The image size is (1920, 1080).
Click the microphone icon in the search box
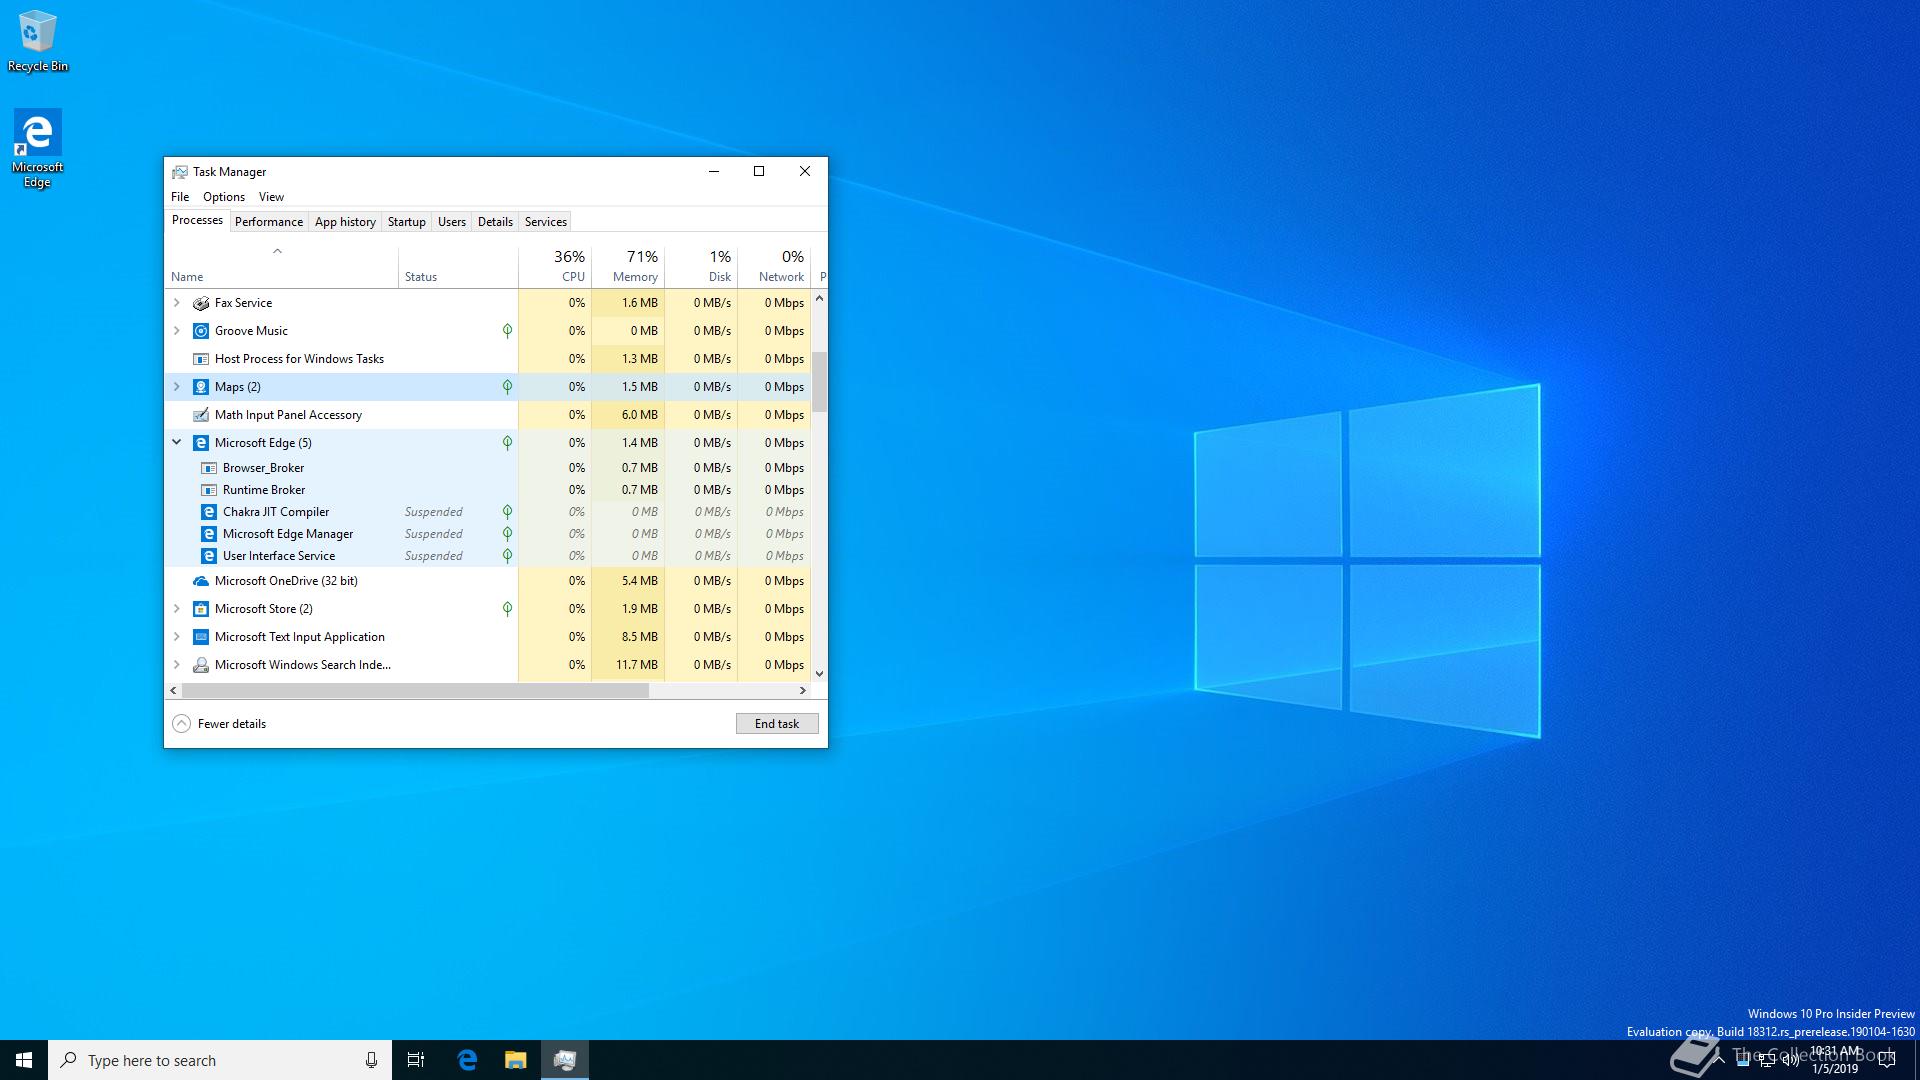click(x=371, y=1060)
